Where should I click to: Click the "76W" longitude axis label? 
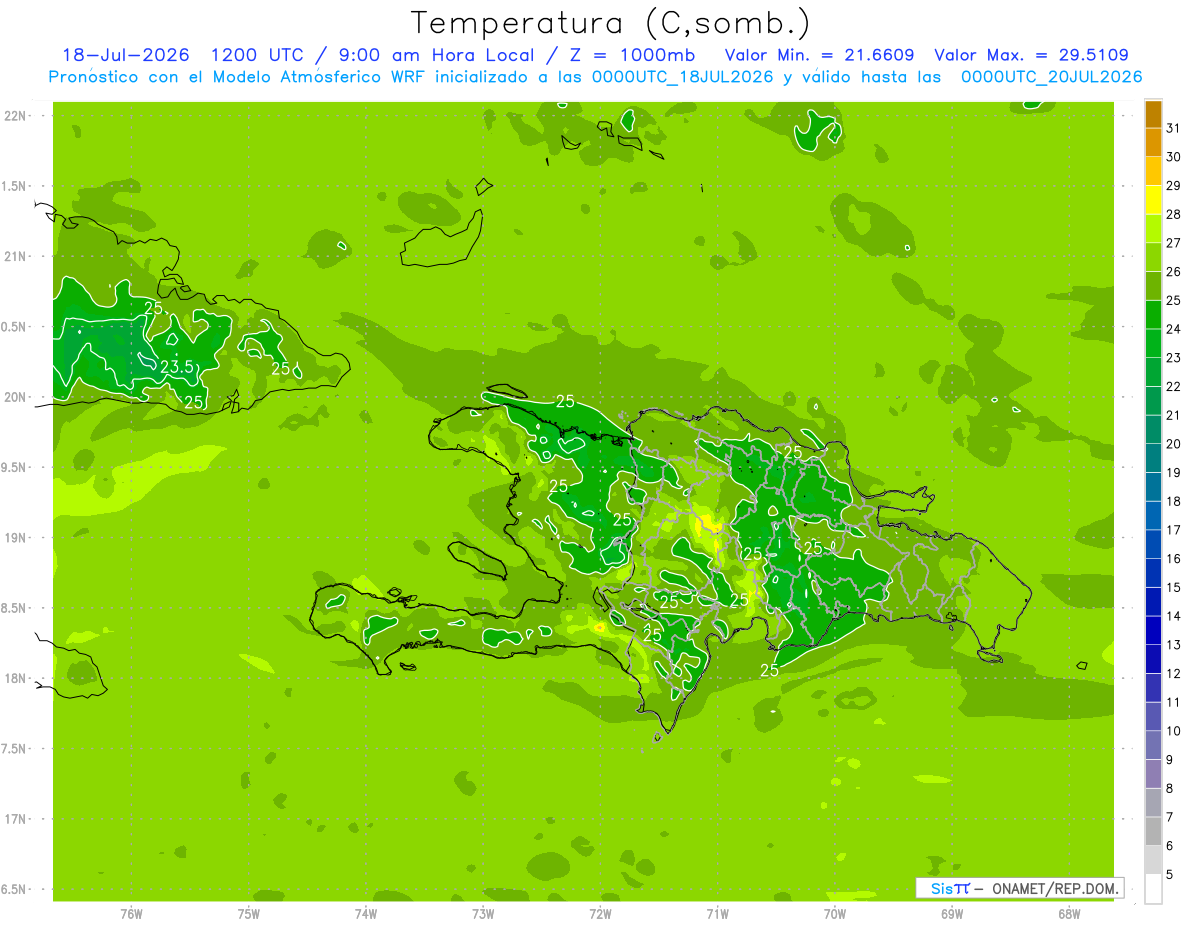131,913
